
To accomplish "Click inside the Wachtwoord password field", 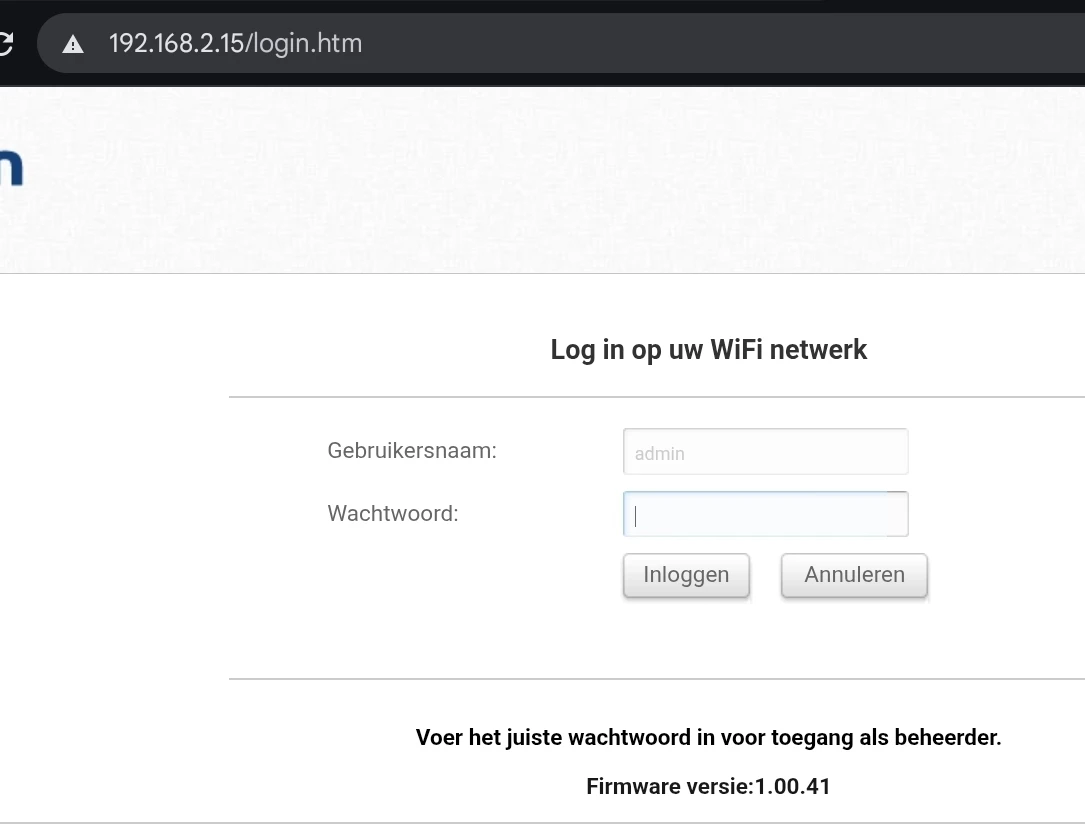I will point(765,514).
